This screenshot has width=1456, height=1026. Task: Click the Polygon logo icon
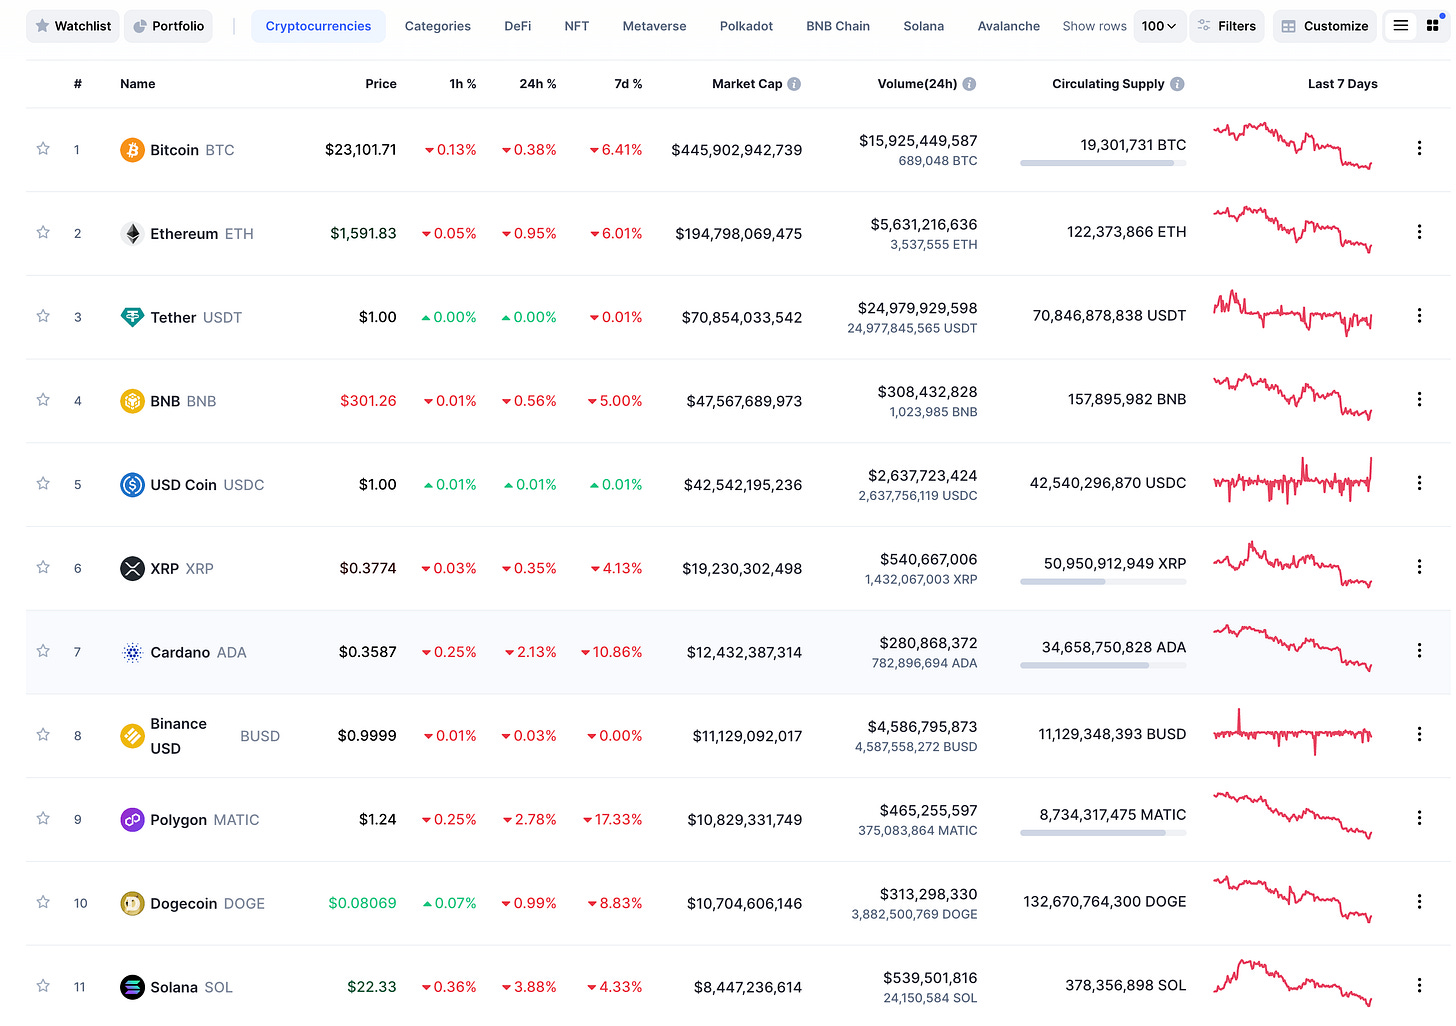coord(132,820)
